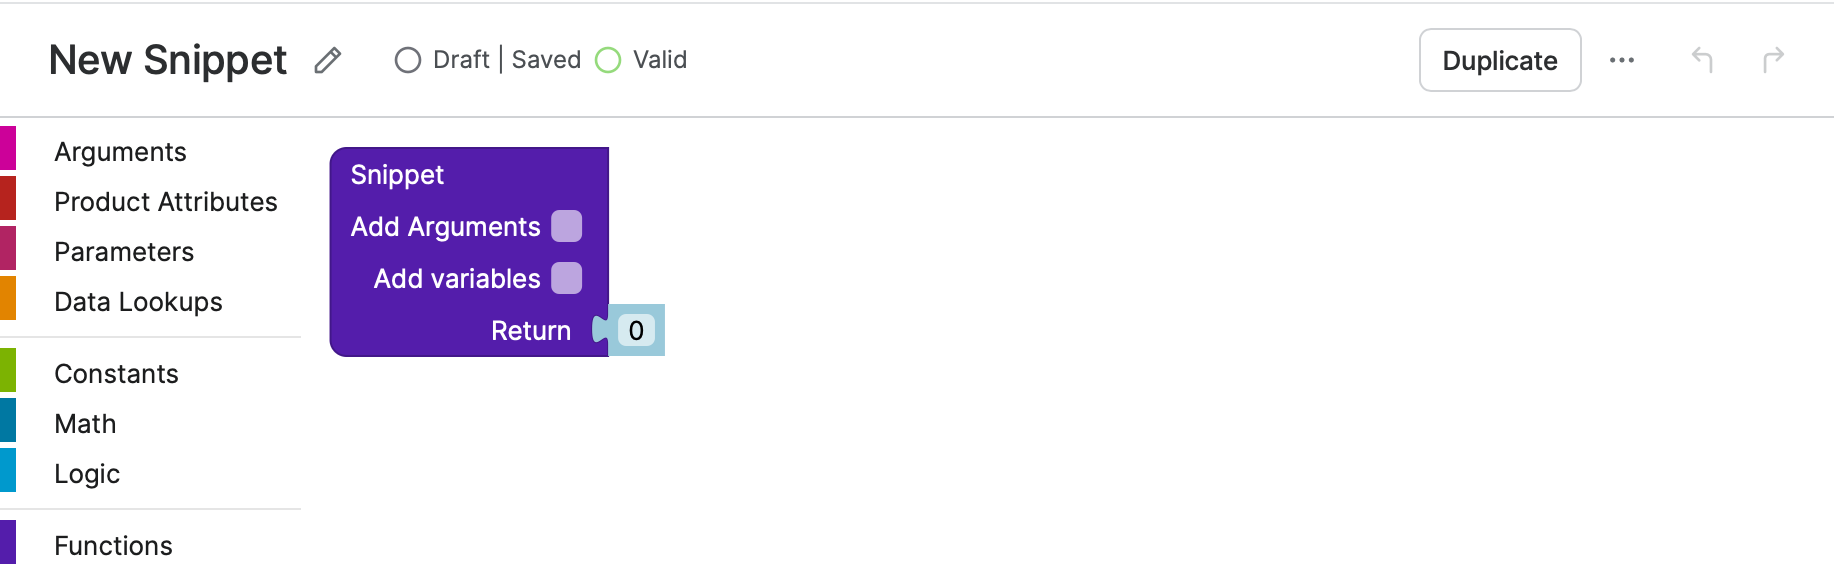This screenshot has height=578, width=1834.
Task: Expand the Parameters toolbox category
Action: pos(124,252)
